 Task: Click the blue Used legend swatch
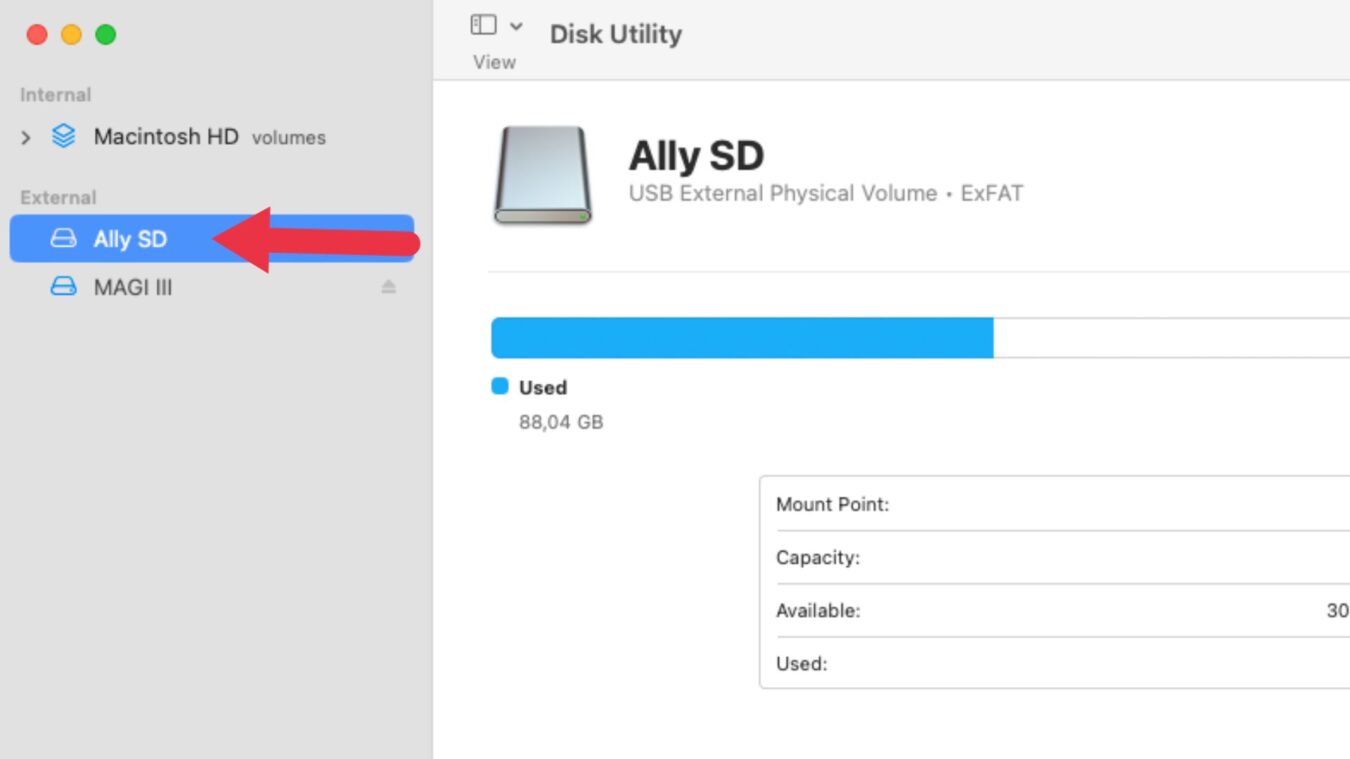tap(499, 386)
